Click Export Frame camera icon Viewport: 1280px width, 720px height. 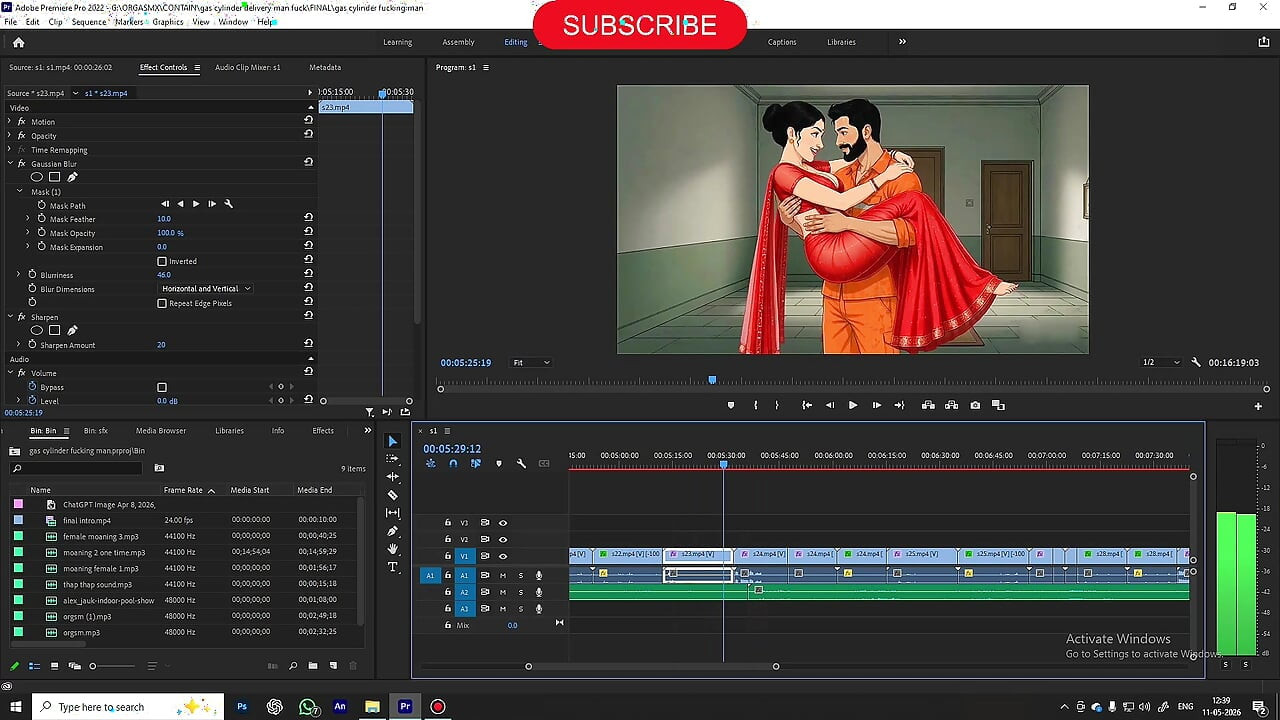(x=975, y=405)
